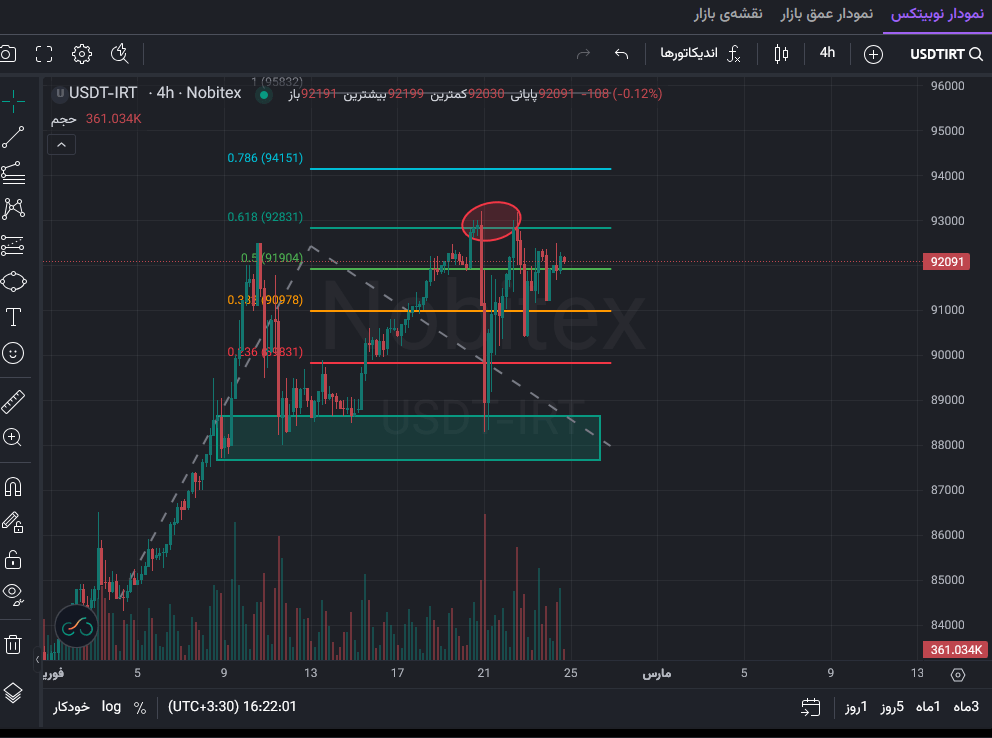The height and width of the screenshot is (738, 992).
Task: Select the 0.786 (94151) Fibonacci label
Action: (265, 157)
